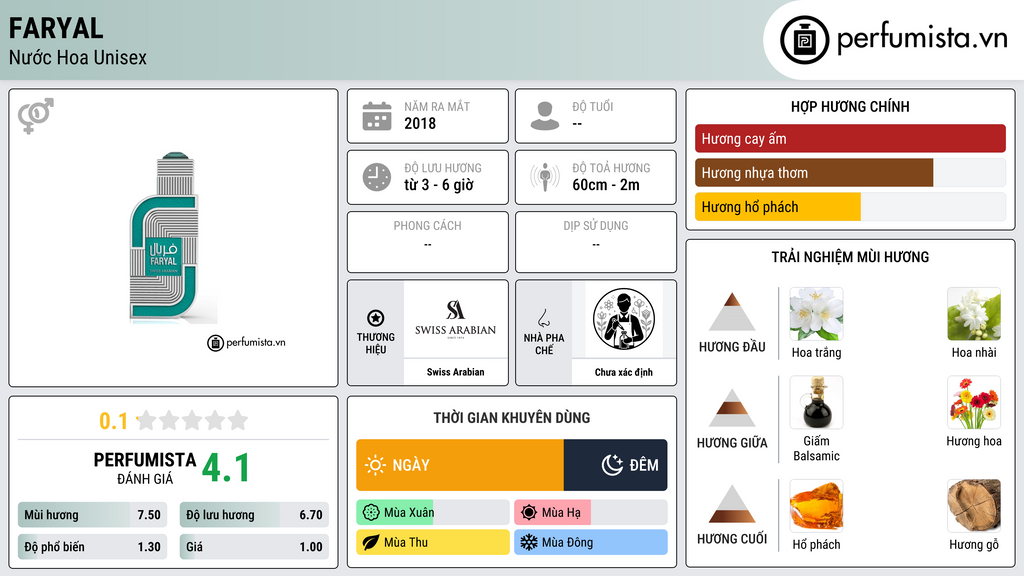Screen dimensions: 1024x576
Task: Click the sun icon in the Ngày bar
Action: click(x=375, y=465)
